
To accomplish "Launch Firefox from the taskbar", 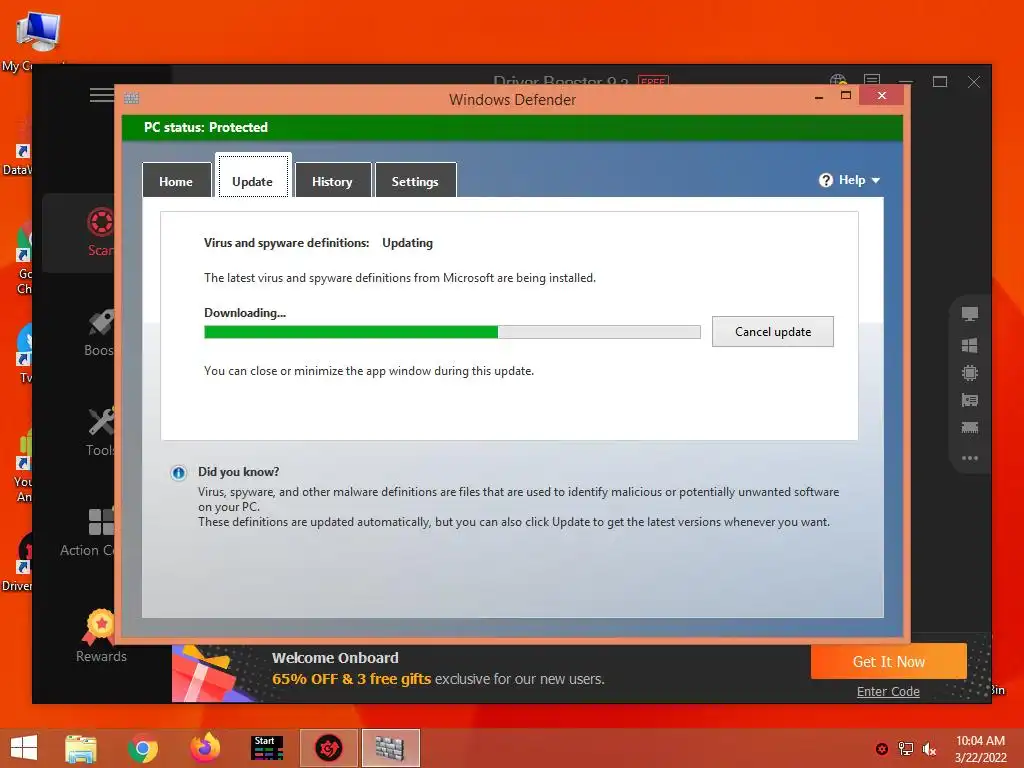I will [205, 748].
